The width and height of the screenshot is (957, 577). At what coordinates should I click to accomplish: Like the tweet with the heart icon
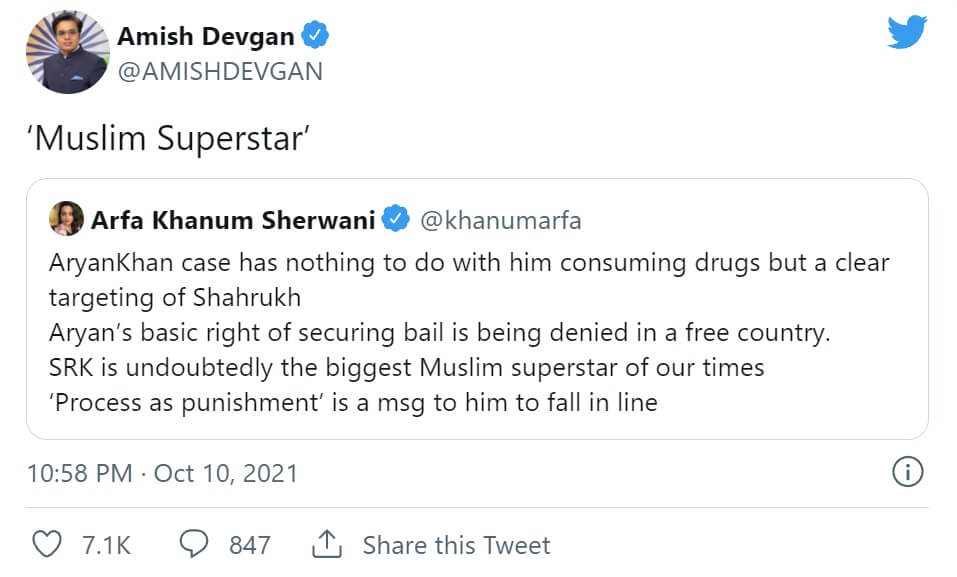pos(47,544)
